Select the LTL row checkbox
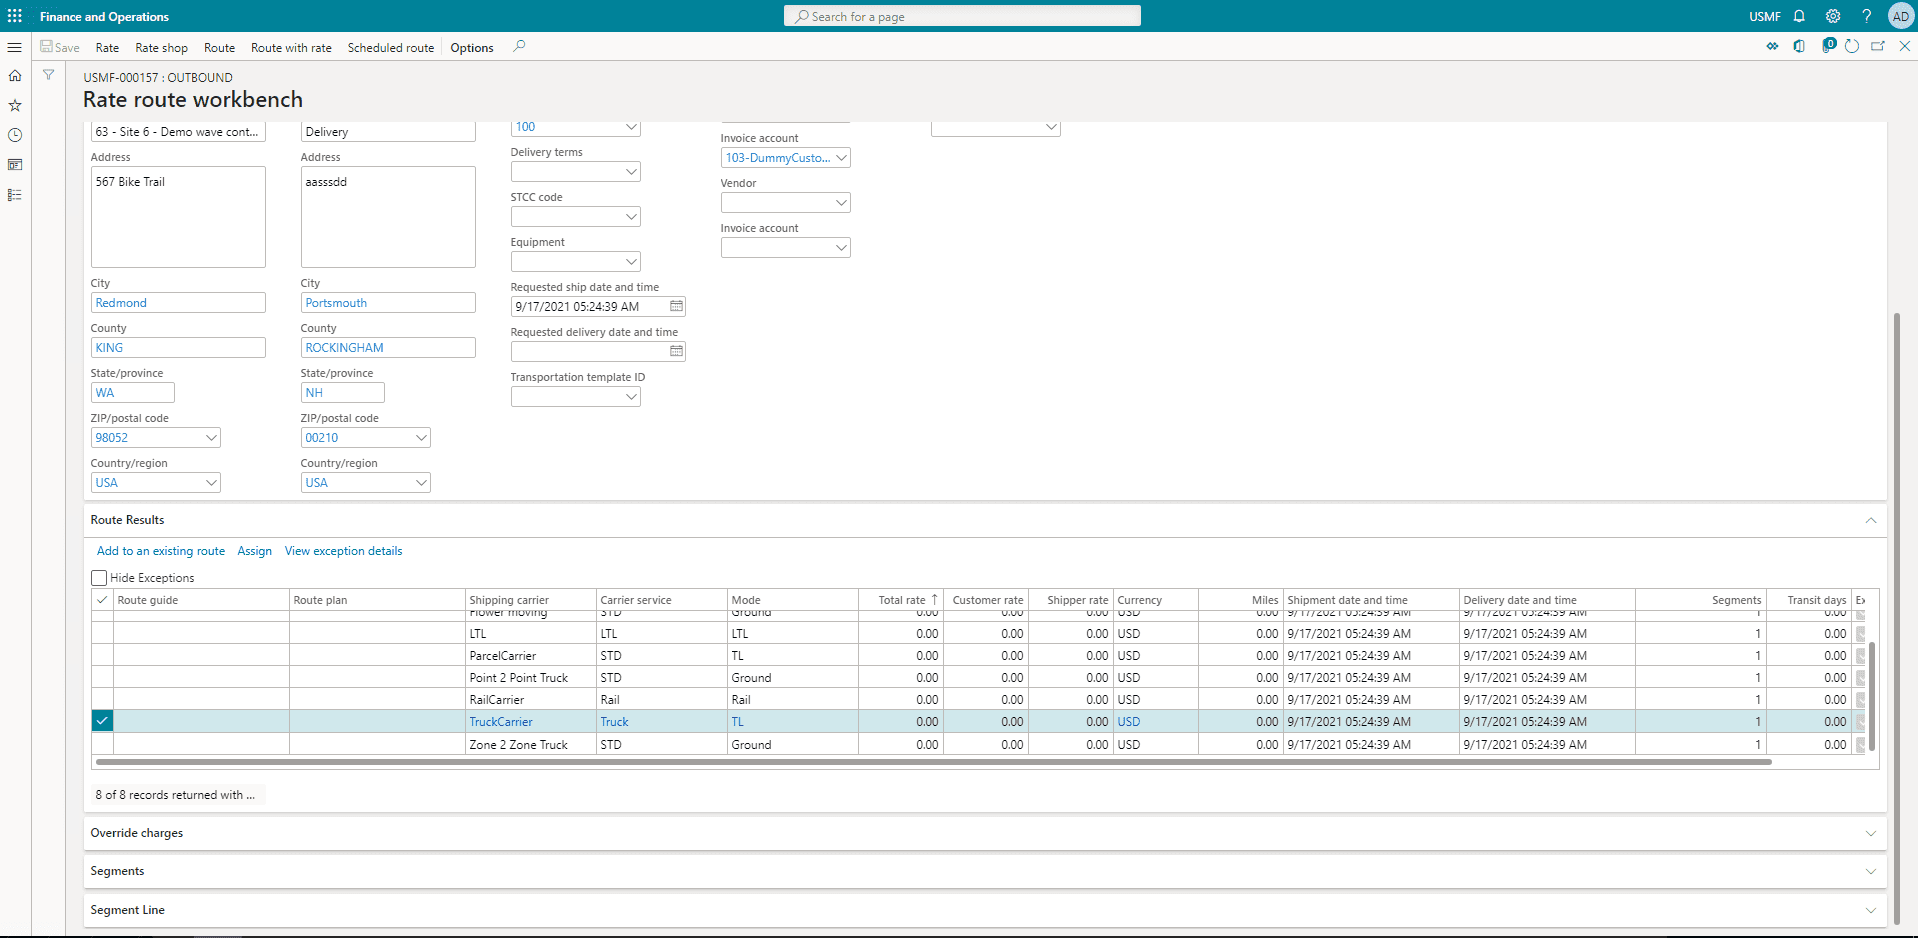The width and height of the screenshot is (1918, 938). (102, 633)
